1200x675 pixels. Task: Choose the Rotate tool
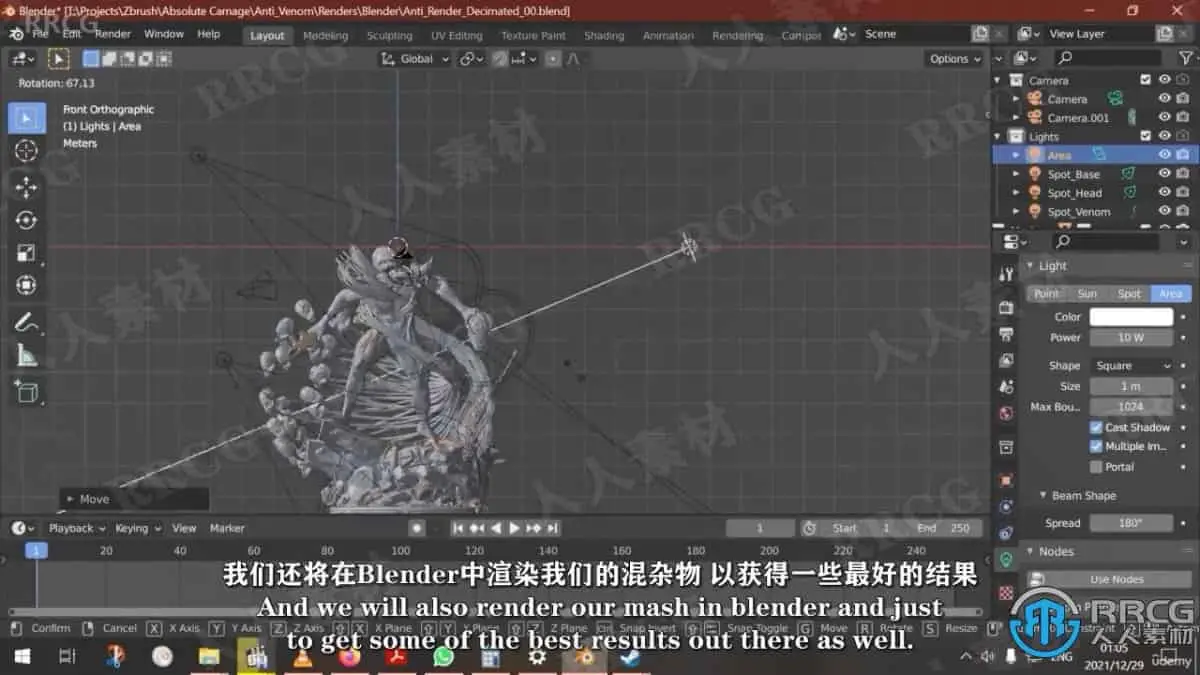(26, 220)
